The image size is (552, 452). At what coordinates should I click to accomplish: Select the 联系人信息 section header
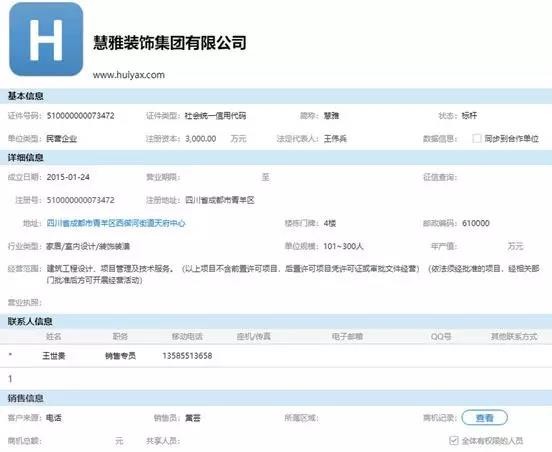[30, 321]
